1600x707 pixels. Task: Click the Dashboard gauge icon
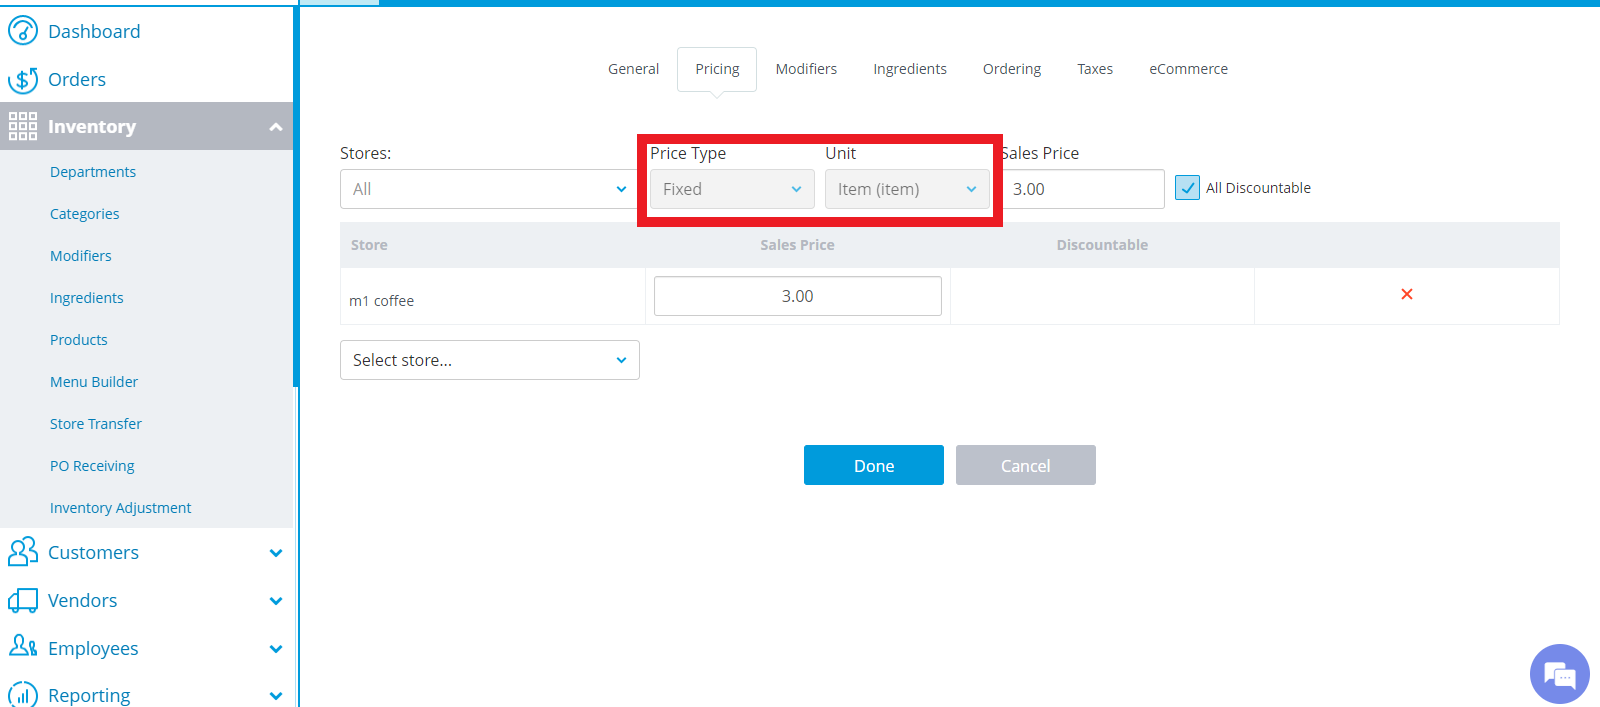pos(23,31)
